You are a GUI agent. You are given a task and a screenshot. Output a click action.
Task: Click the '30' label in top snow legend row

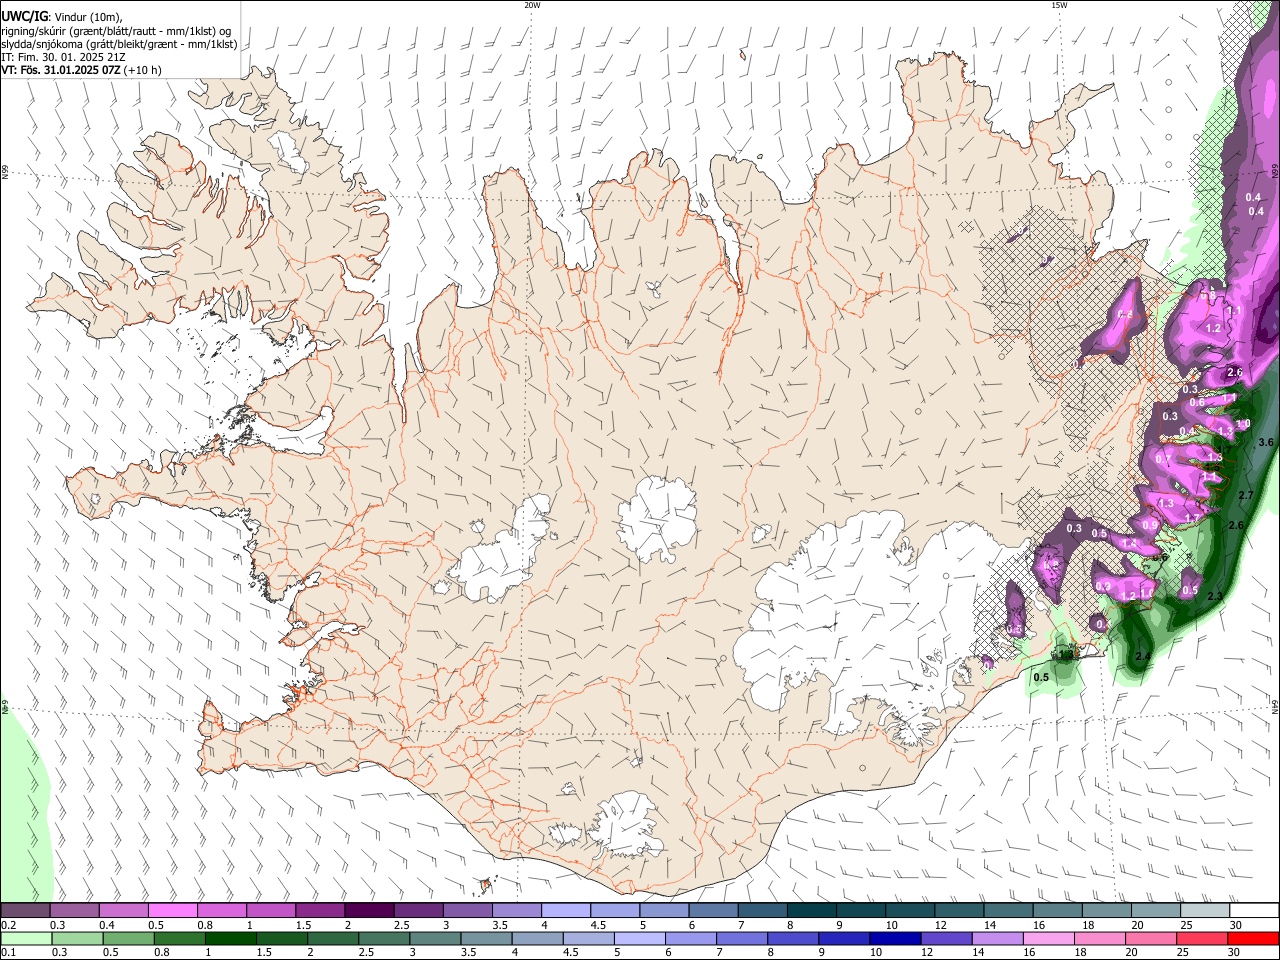pos(1236,926)
